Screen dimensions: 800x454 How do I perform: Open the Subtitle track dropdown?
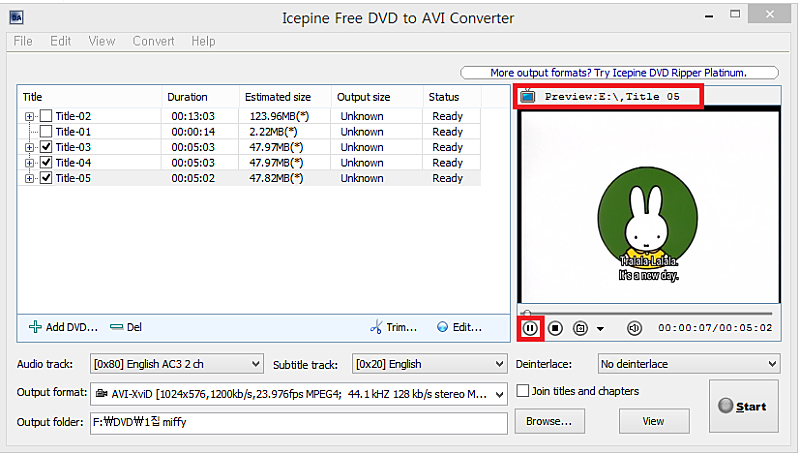pos(430,364)
